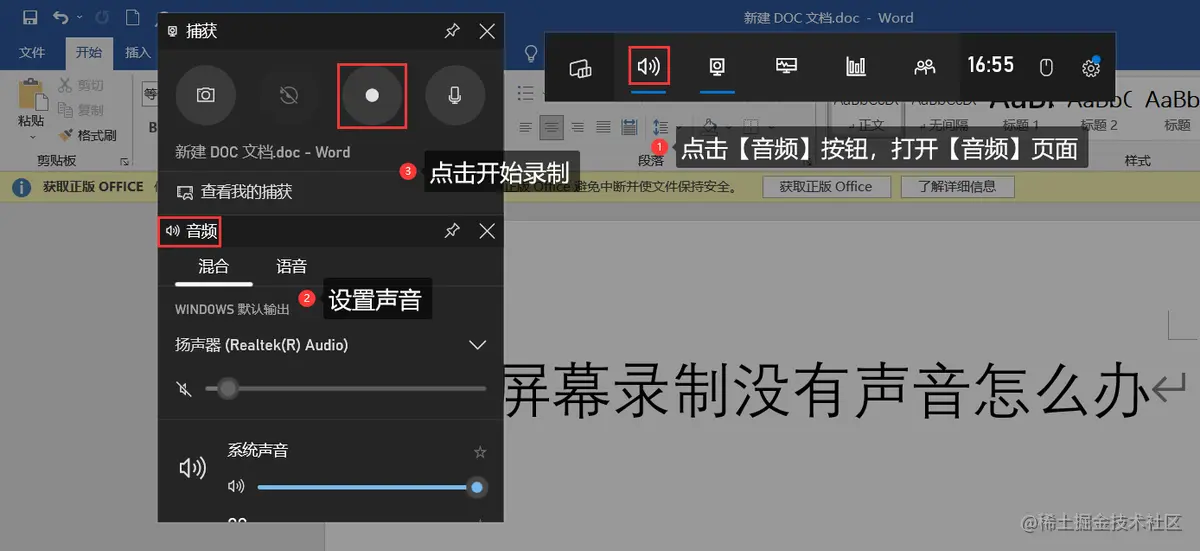Open line and paragraph spacing options
1200x551 pixels.
[660, 127]
